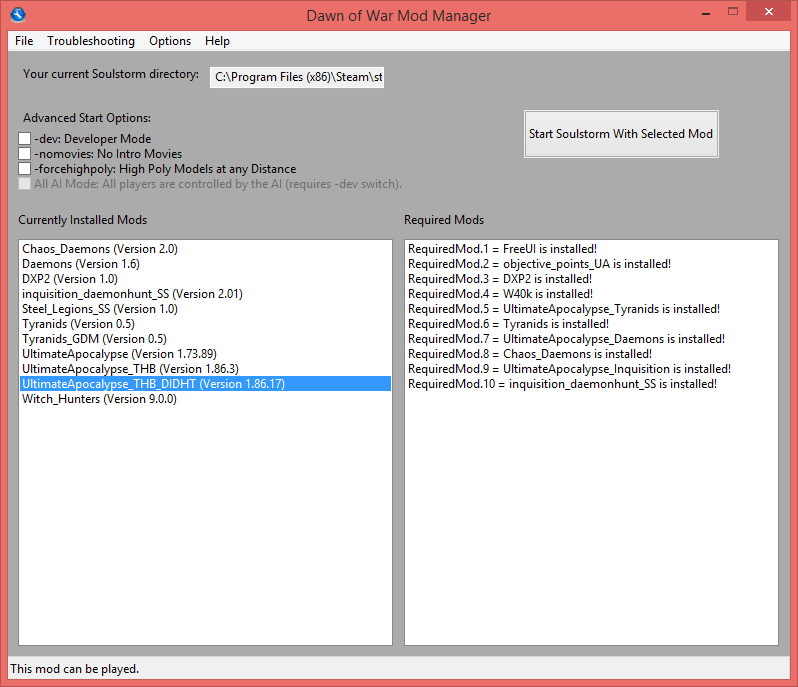Image resolution: width=798 pixels, height=687 pixels.
Task: Close the Mod Manager window
Action: (768, 11)
